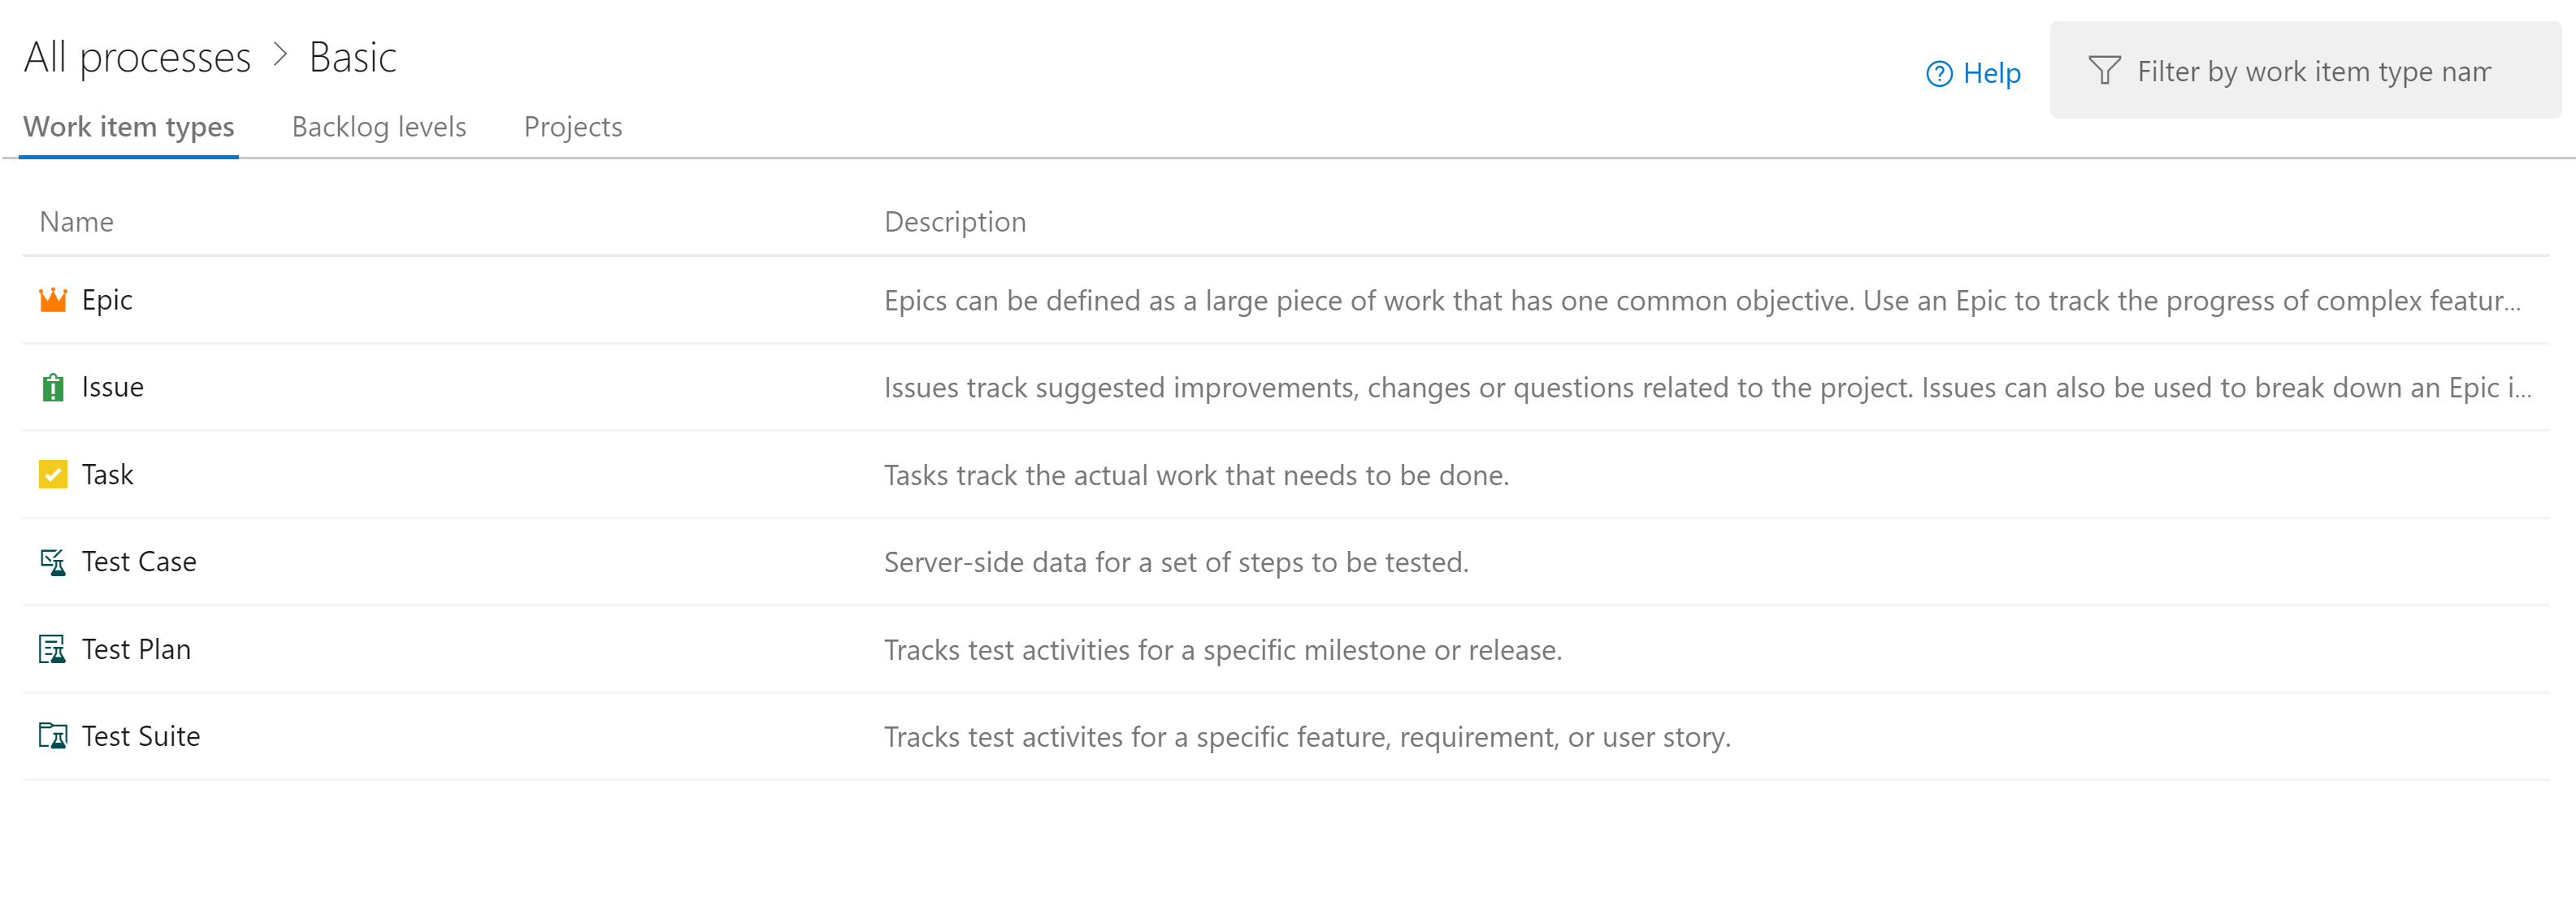Click on the Test Case row item
The width and height of the screenshot is (2576, 902).
pyautogui.click(x=141, y=560)
